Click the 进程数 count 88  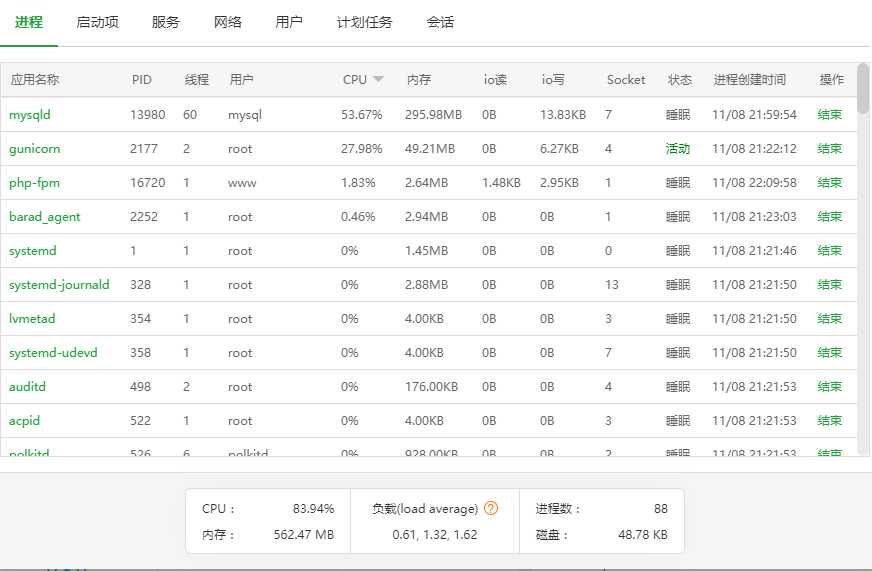[x=661, y=508]
